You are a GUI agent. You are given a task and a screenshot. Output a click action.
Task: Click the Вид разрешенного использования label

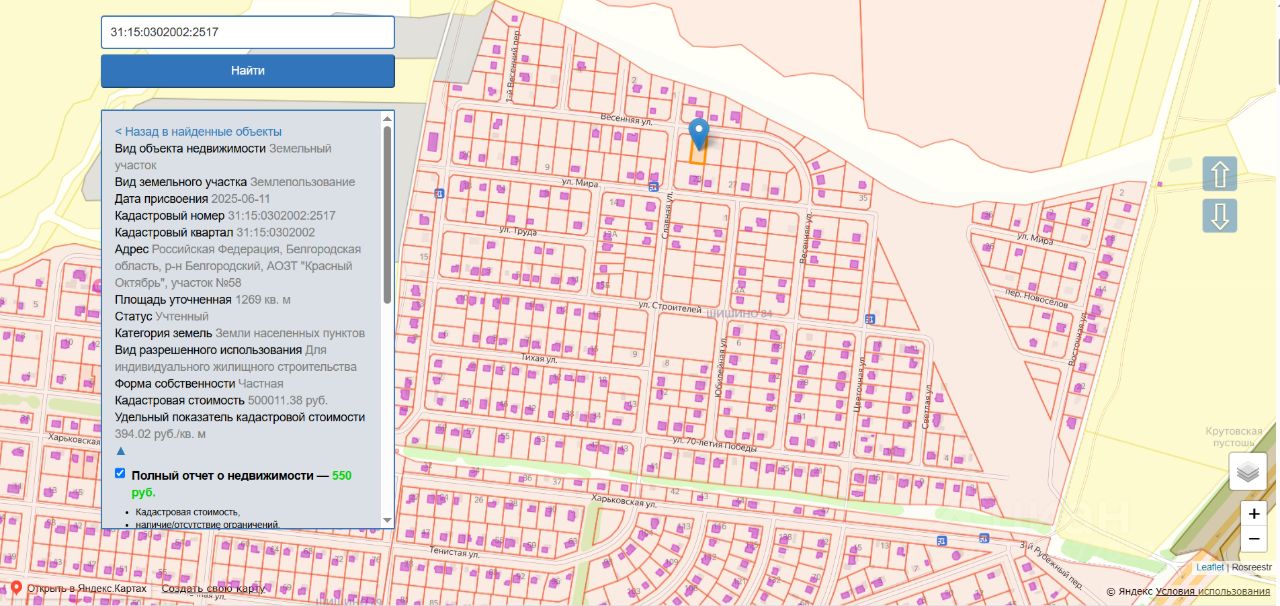click(208, 350)
